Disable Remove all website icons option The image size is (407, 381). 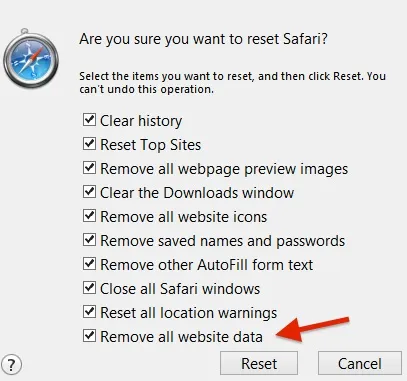(89, 216)
